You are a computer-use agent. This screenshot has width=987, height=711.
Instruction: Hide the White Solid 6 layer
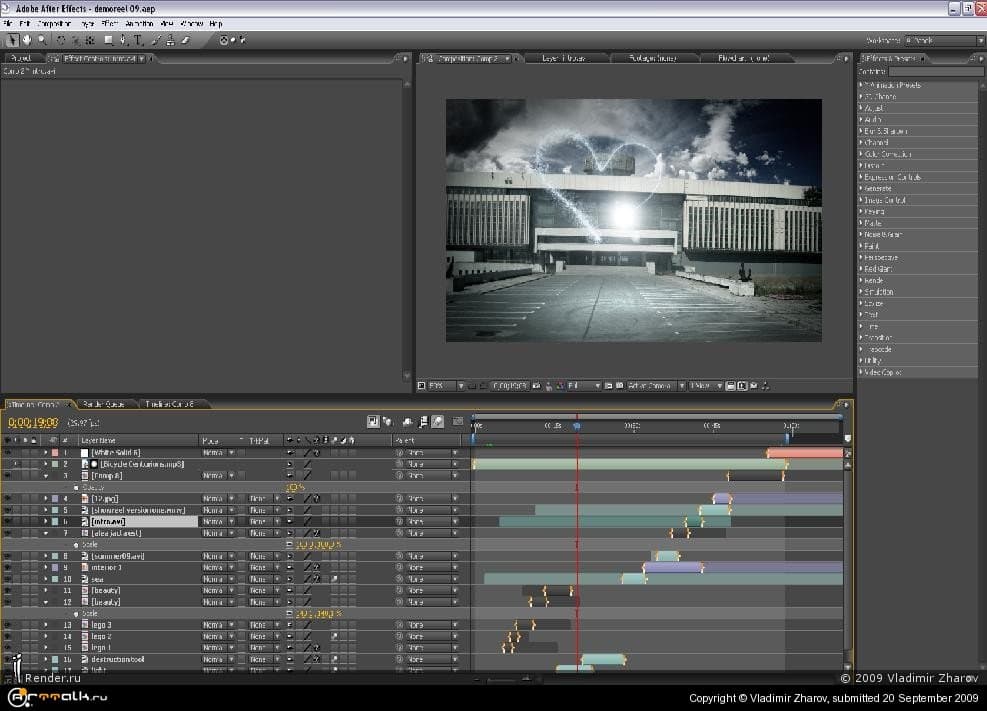point(7,453)
